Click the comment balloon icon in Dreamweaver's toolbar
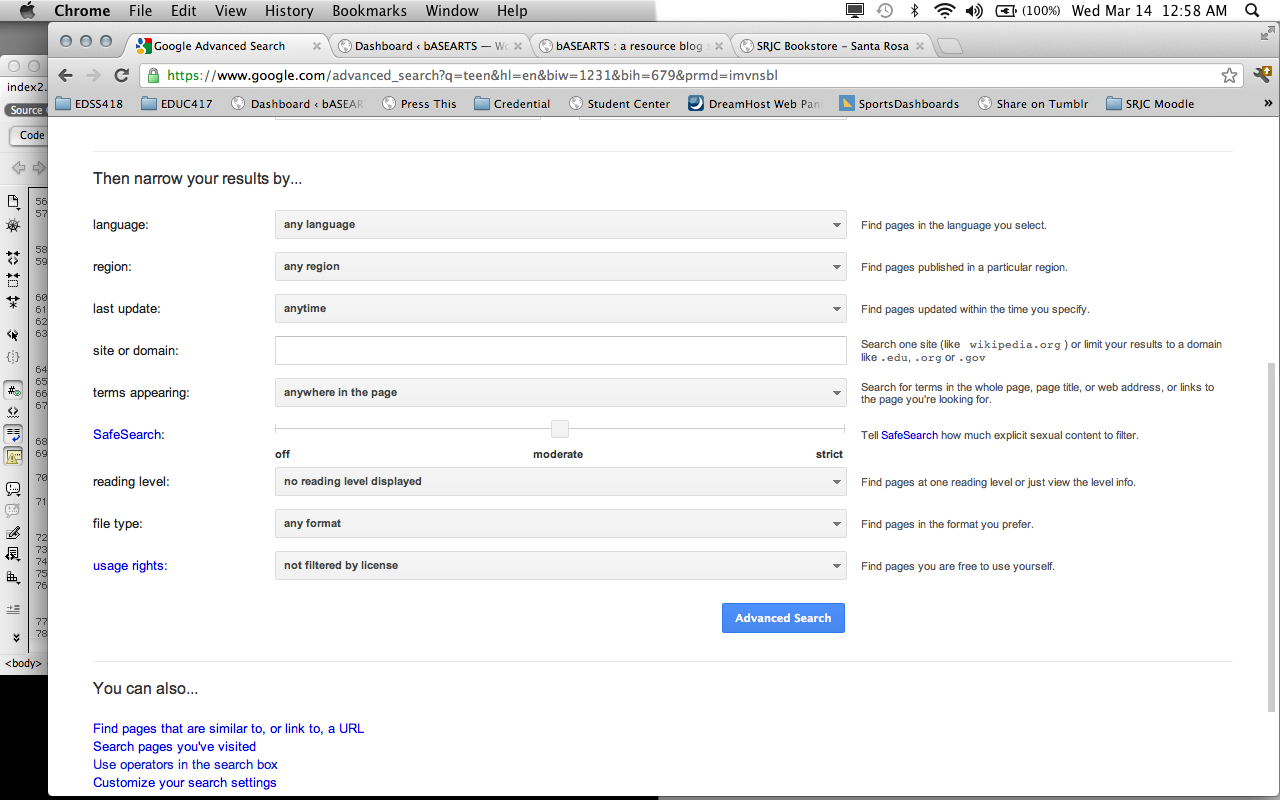This screenshot has width=1280, height=800. [x=13, y=489]
